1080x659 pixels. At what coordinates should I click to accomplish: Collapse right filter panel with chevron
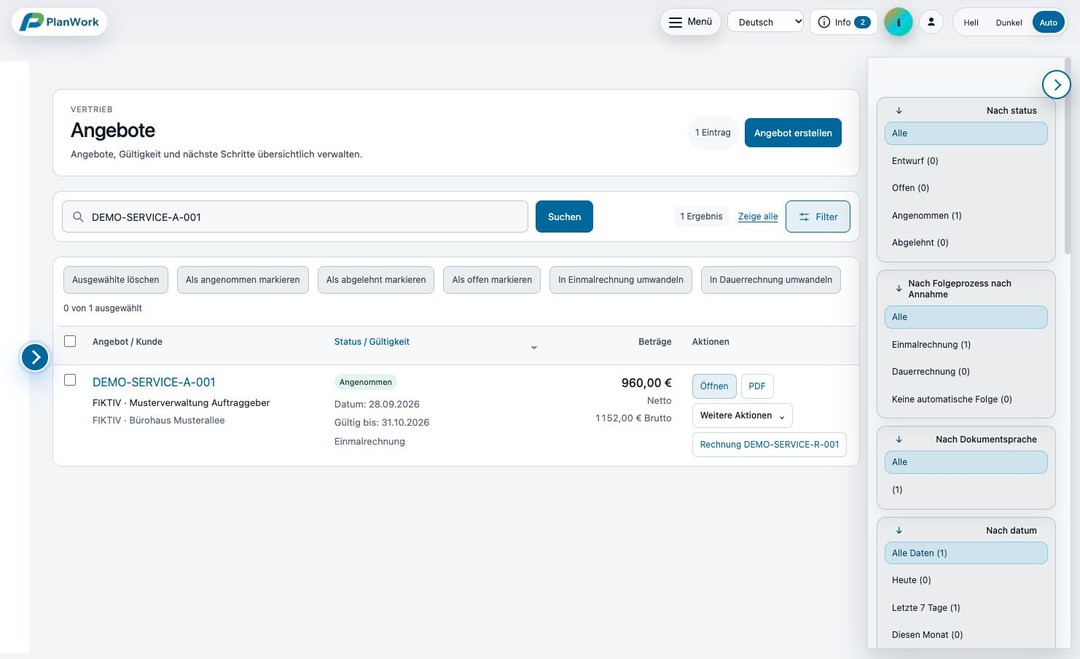pos(1057,85)
